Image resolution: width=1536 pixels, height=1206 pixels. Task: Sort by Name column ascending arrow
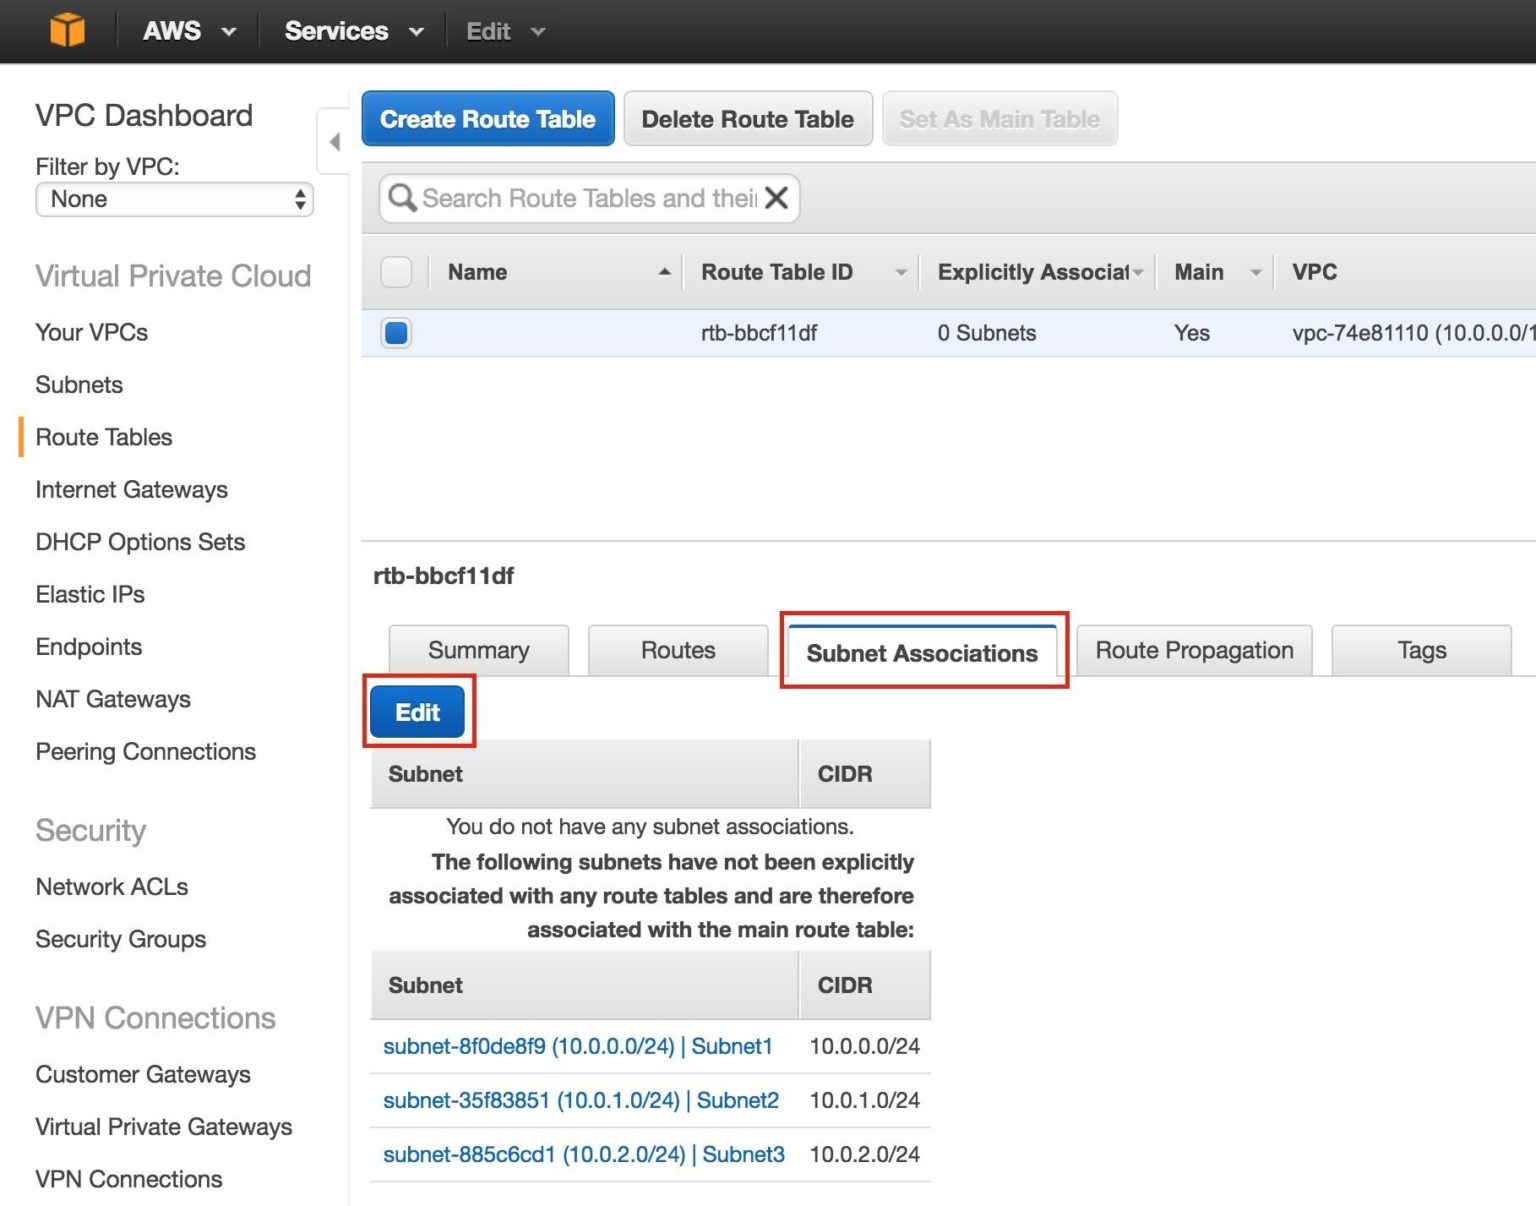pos(664,272)
